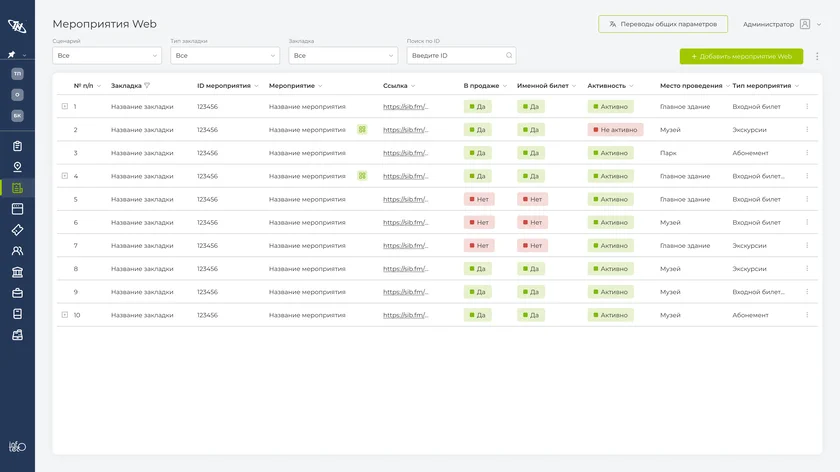Click Переводы общих параметров button
840x472 pixels.
(x=663, y=24)
